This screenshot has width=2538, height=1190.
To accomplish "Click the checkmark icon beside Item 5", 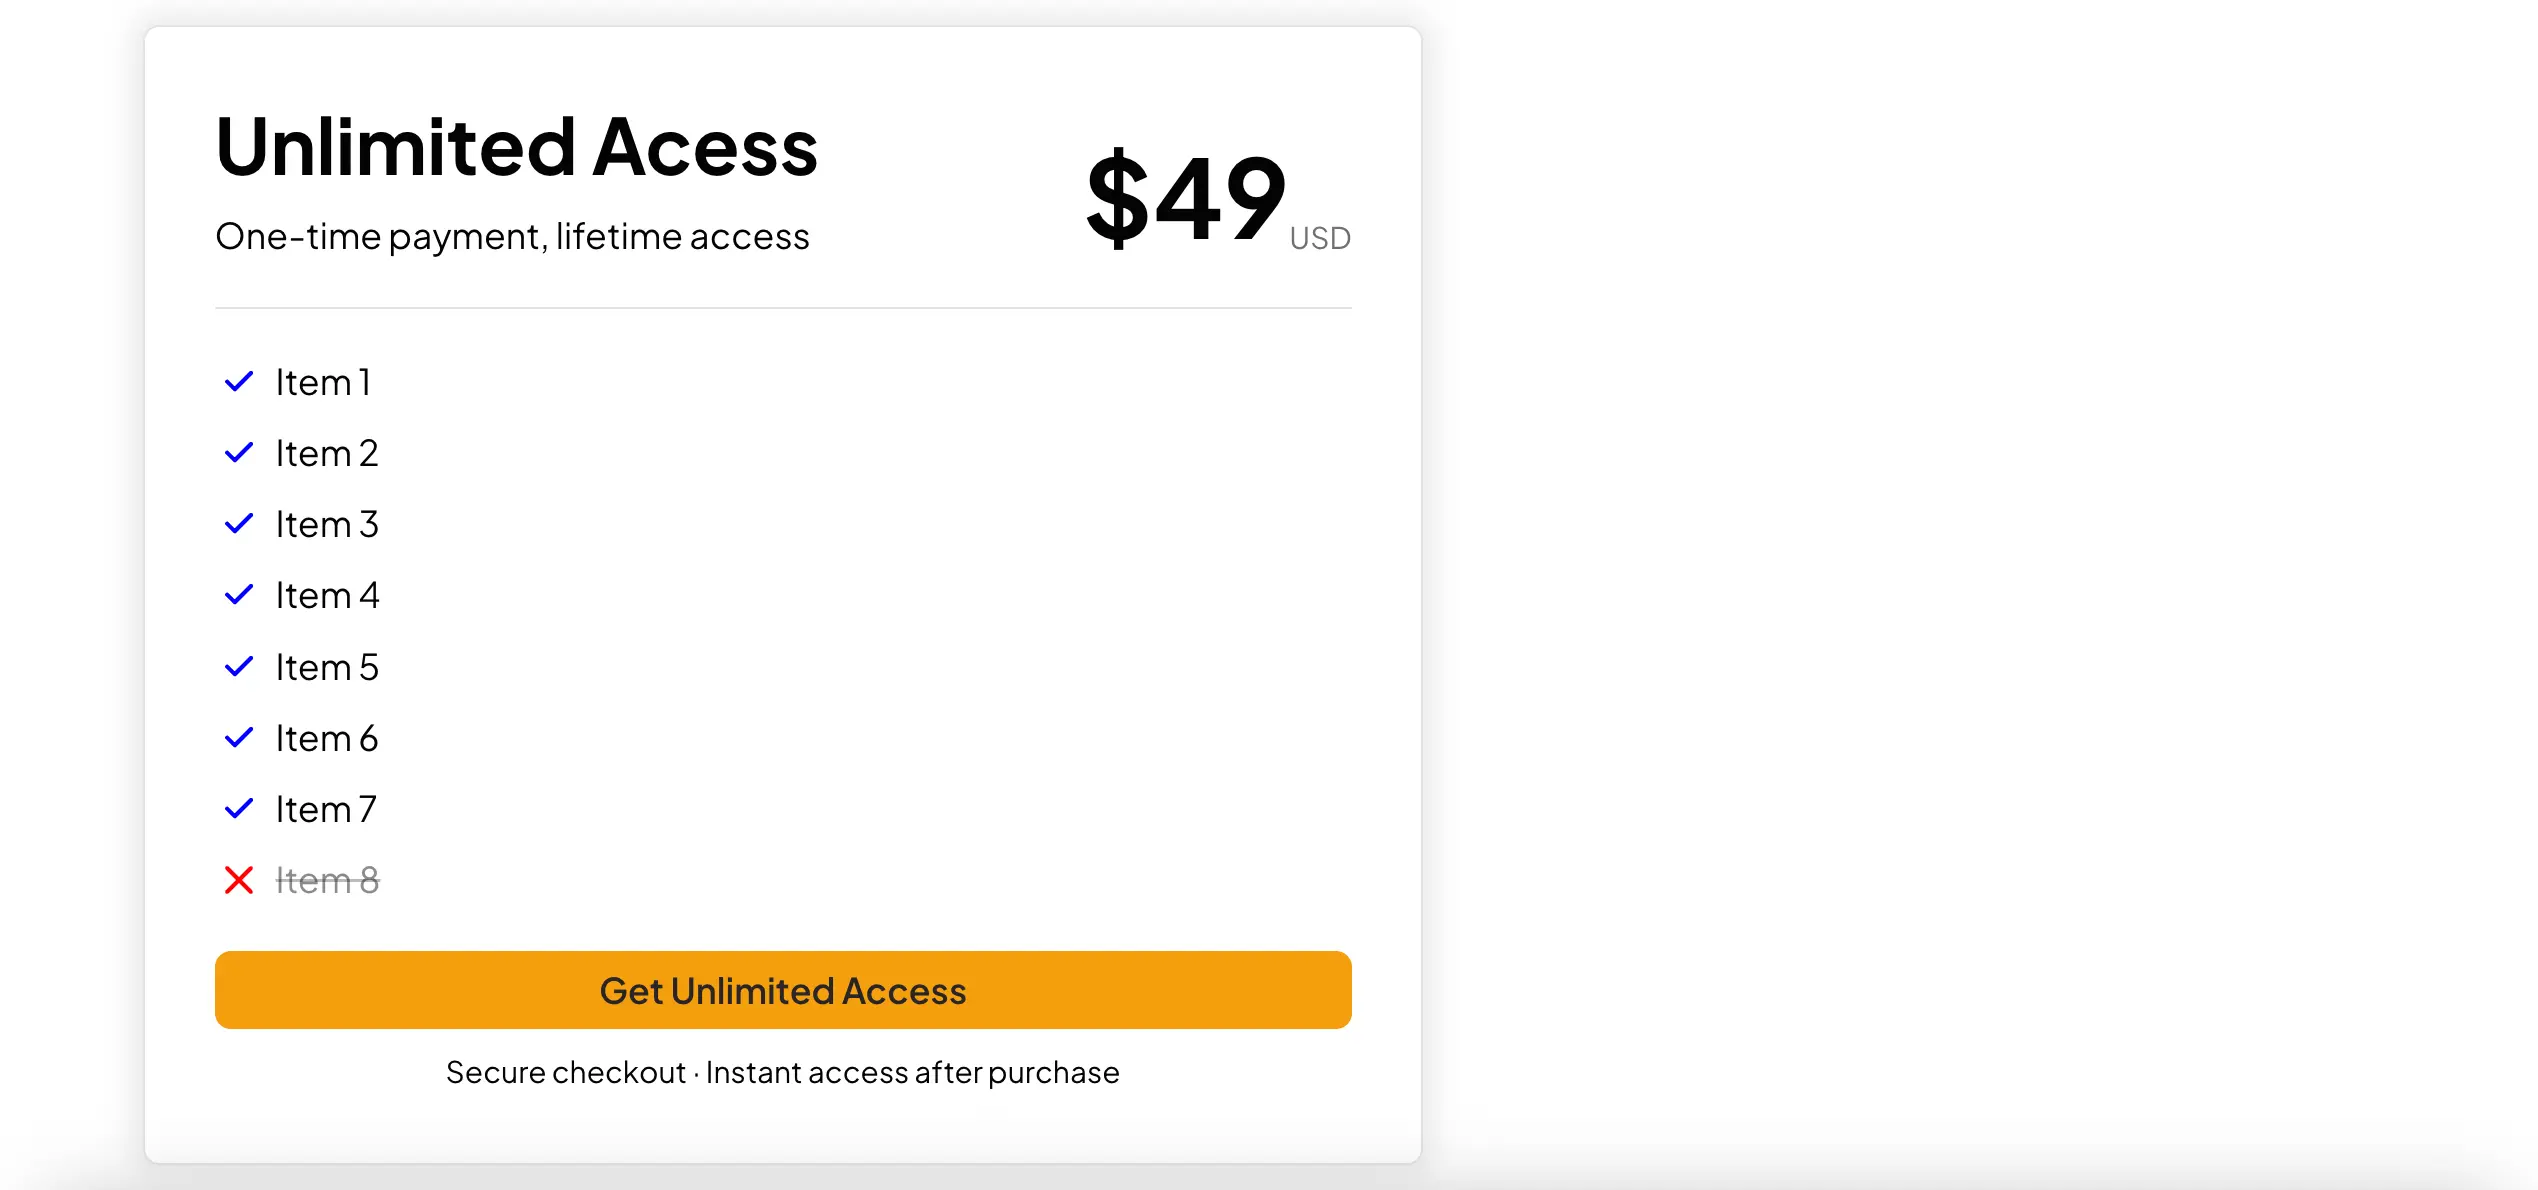I will pos(239,666).
